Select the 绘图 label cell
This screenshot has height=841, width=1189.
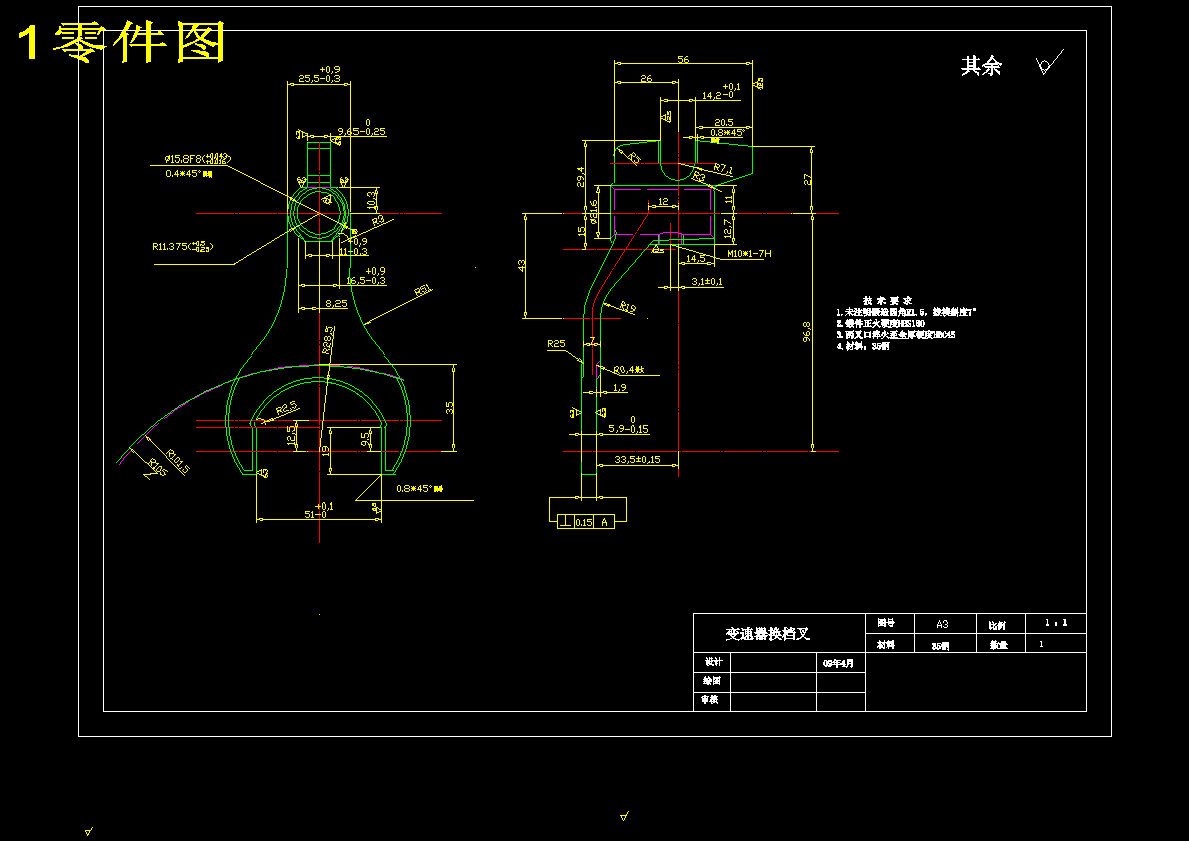point(711,681)
